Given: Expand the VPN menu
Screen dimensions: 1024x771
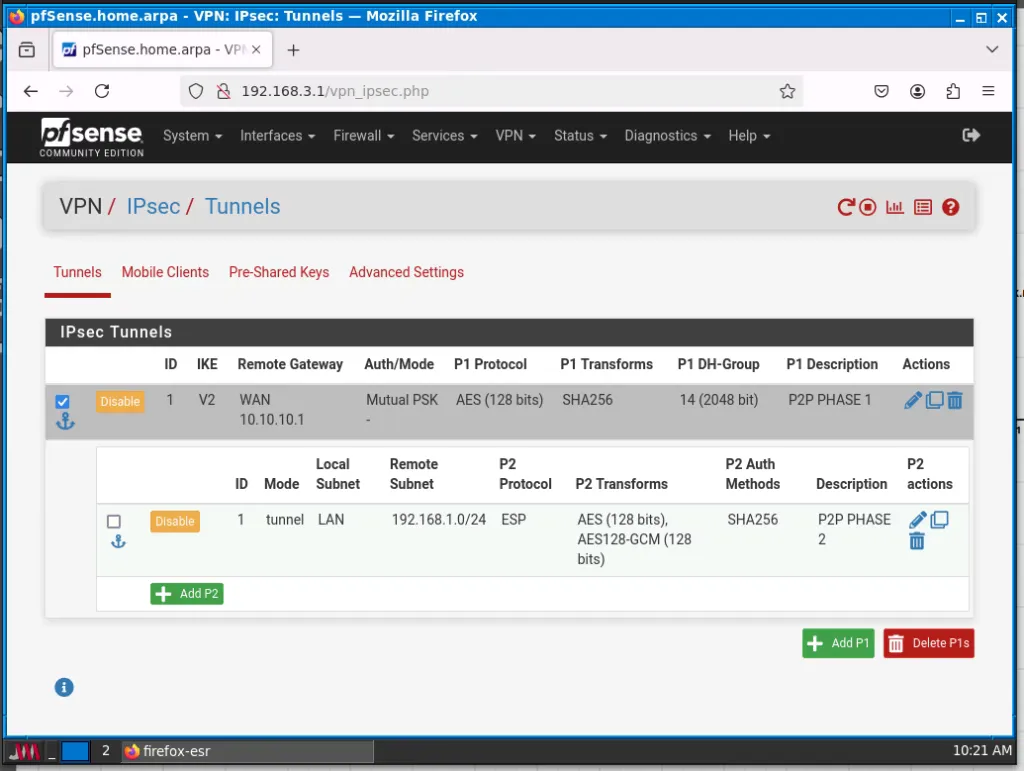Looking at the screenshot, I should pos(515,136).
